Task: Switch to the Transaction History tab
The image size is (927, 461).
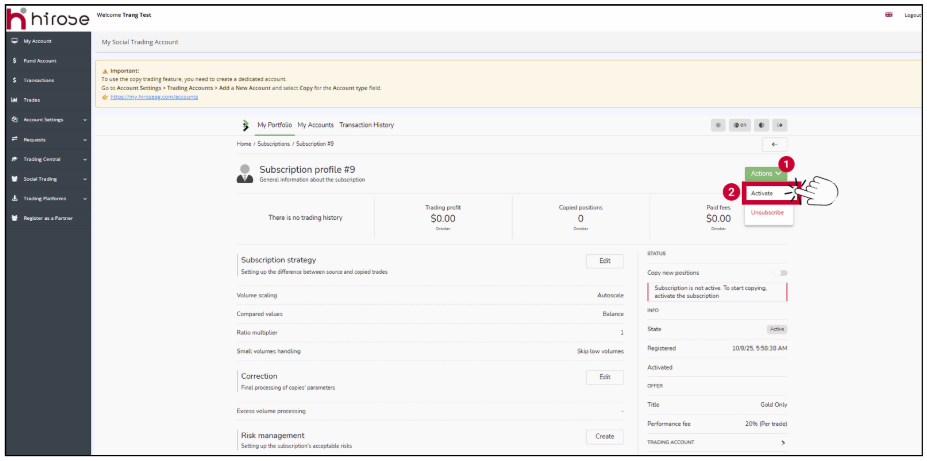Action: click(x=366, y=125)
